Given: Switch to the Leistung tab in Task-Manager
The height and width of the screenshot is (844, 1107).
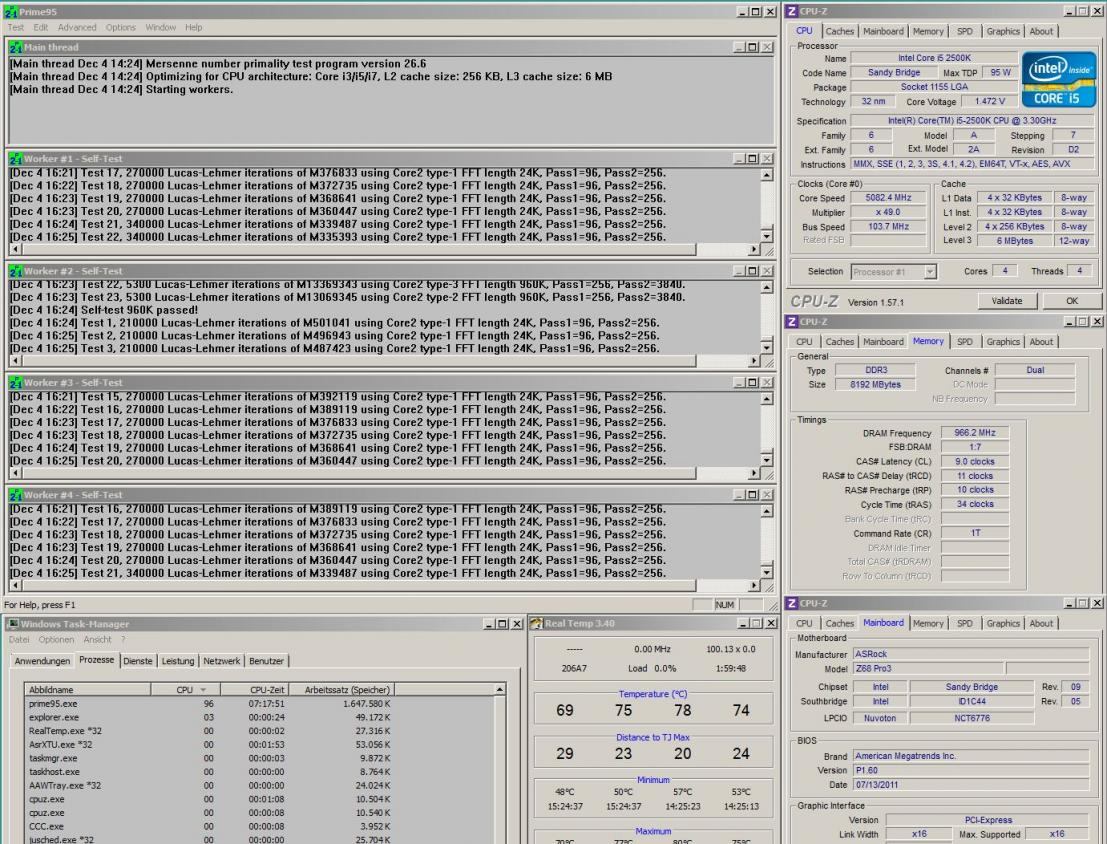Looking at the screenshot, I should [x=178, y=661].
